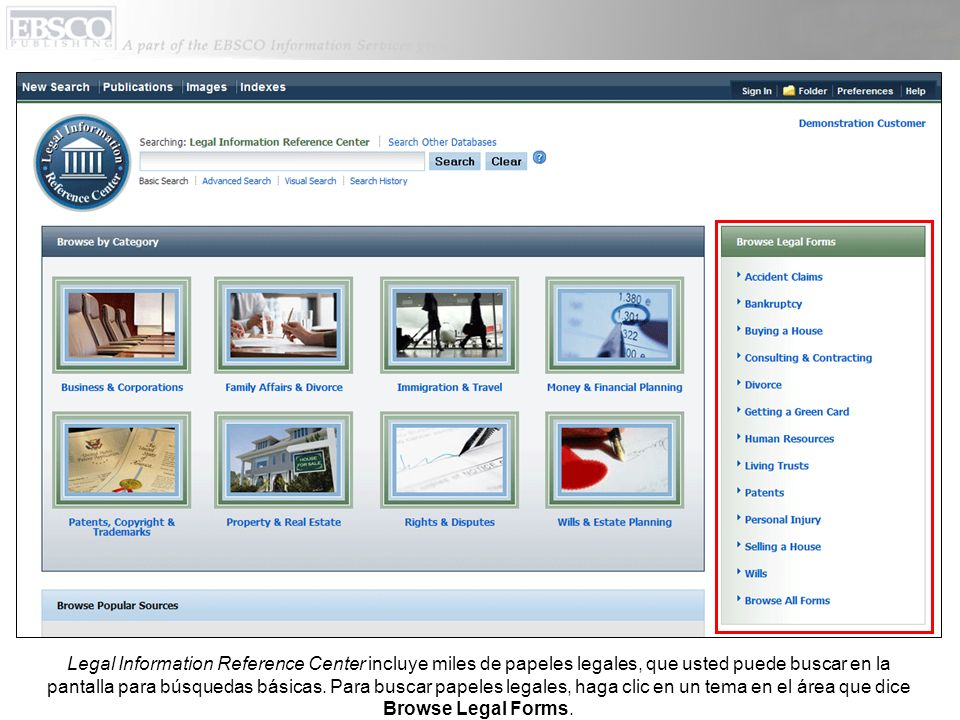The height and width of the screenshot is (720, 960).
Task: Click the blue help question mark icon
Action: click(x=539, y=158)
